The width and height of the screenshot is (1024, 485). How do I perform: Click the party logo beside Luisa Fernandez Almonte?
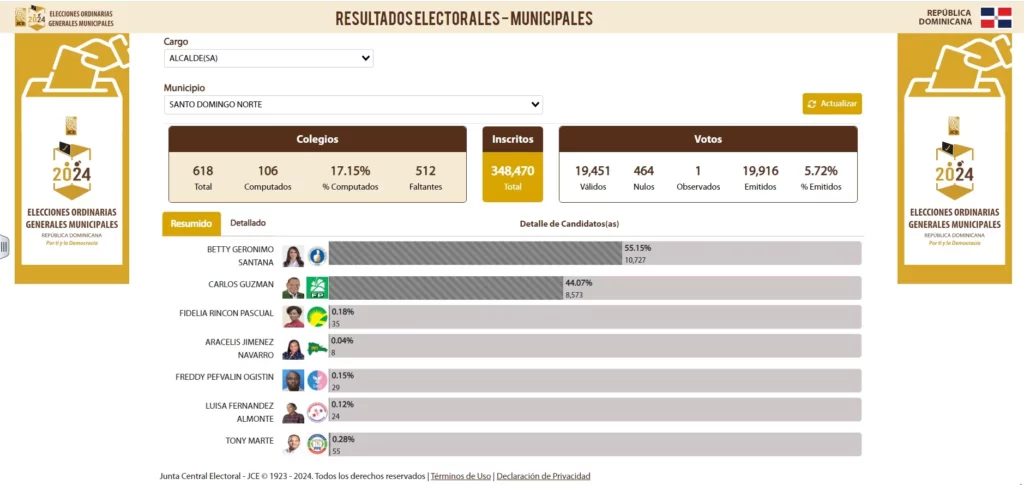point(317,412)
